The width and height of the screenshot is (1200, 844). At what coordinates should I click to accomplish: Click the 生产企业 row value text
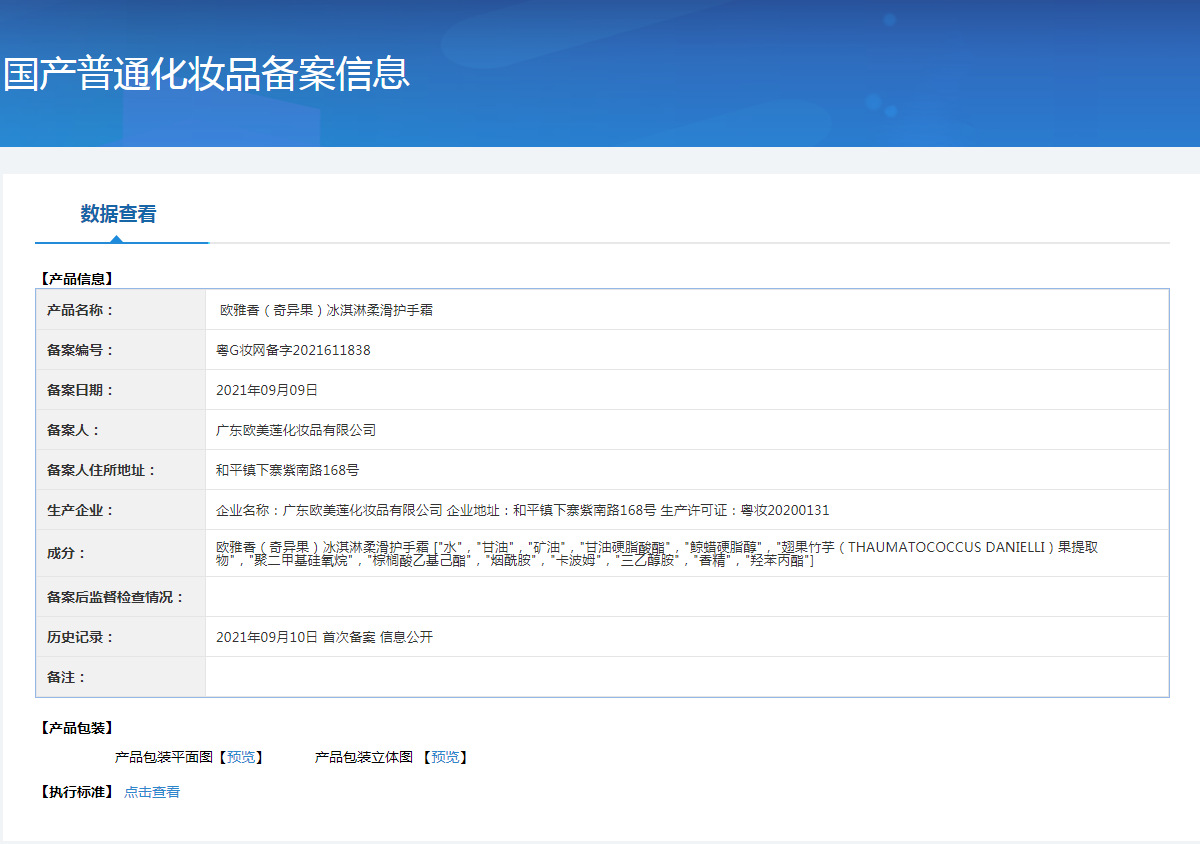click(x=523, y=510)
